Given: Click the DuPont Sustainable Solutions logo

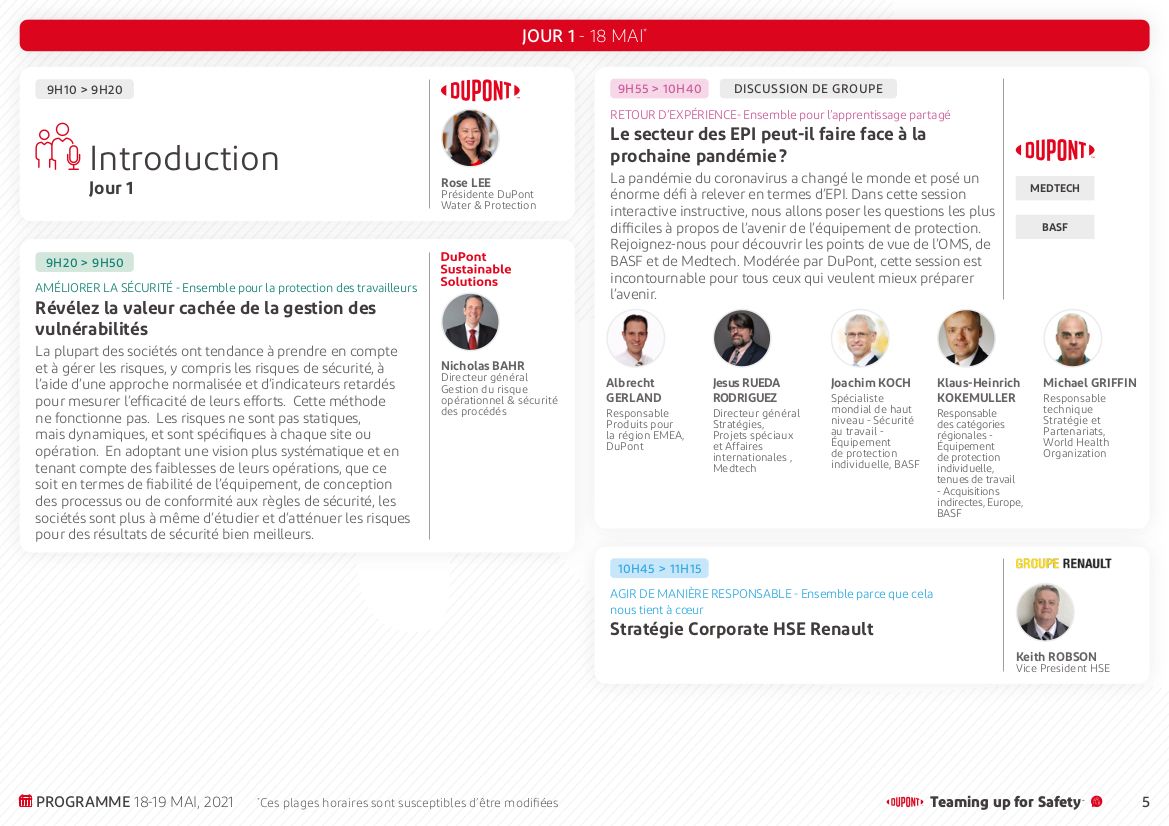Looking at the screenshot, I should click(476, 270).
